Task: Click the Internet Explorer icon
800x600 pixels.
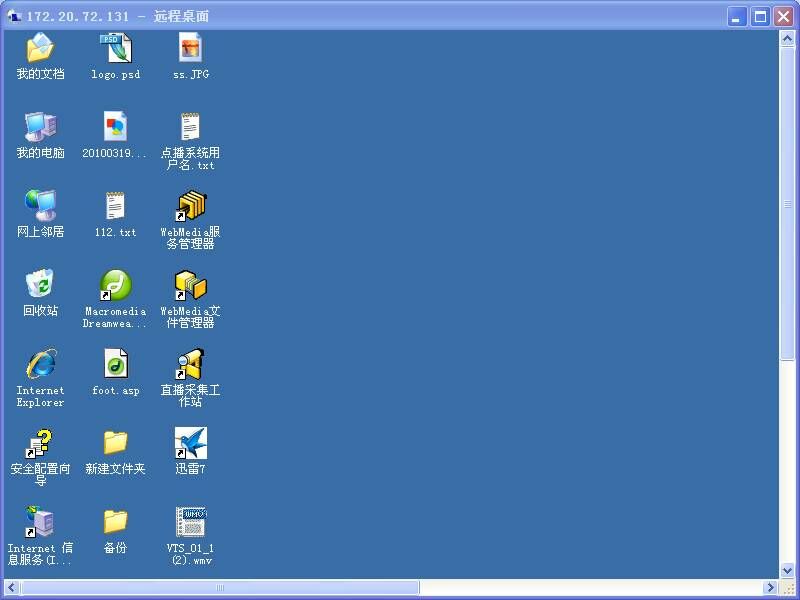Action: 40,364
